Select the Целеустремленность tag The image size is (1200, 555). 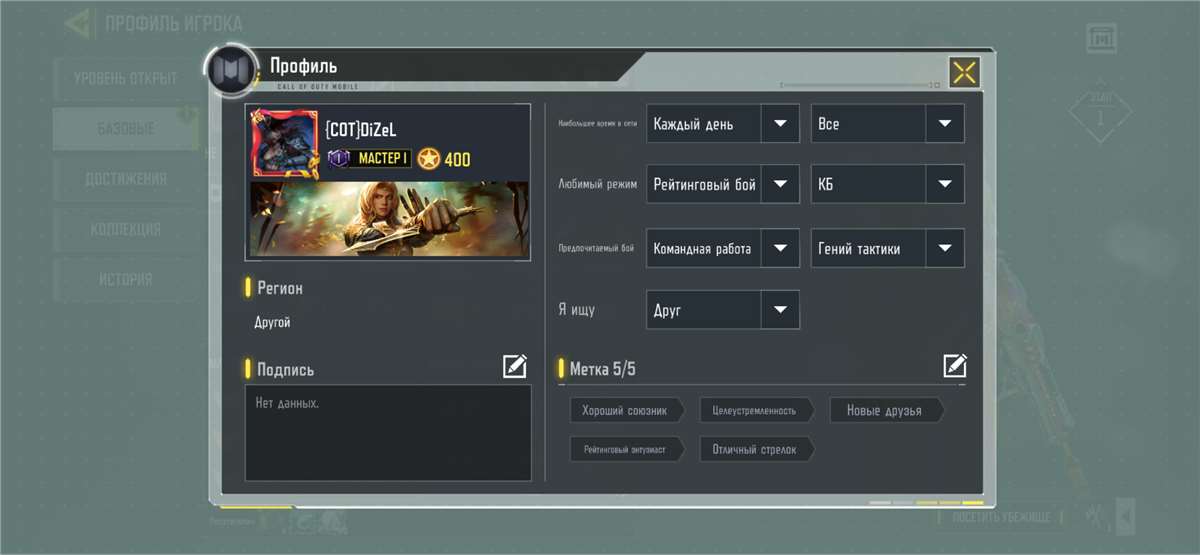757,410
